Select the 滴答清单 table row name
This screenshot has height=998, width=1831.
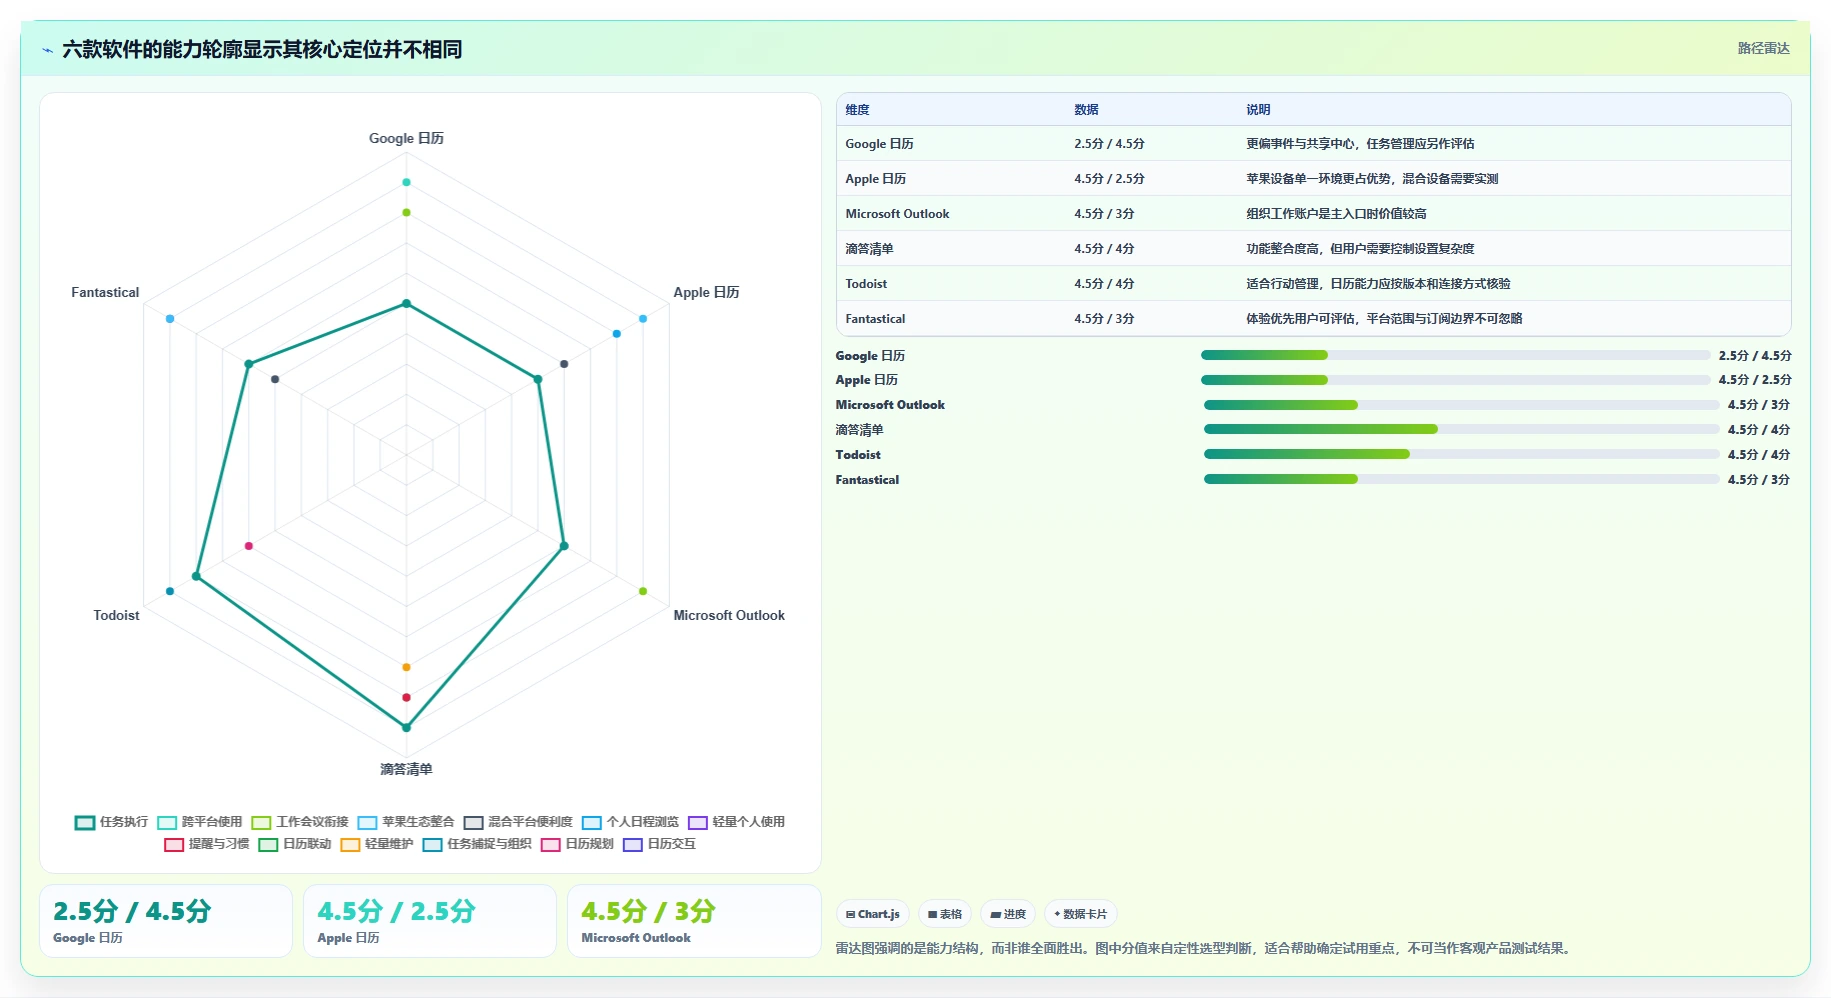click(869, 249)
